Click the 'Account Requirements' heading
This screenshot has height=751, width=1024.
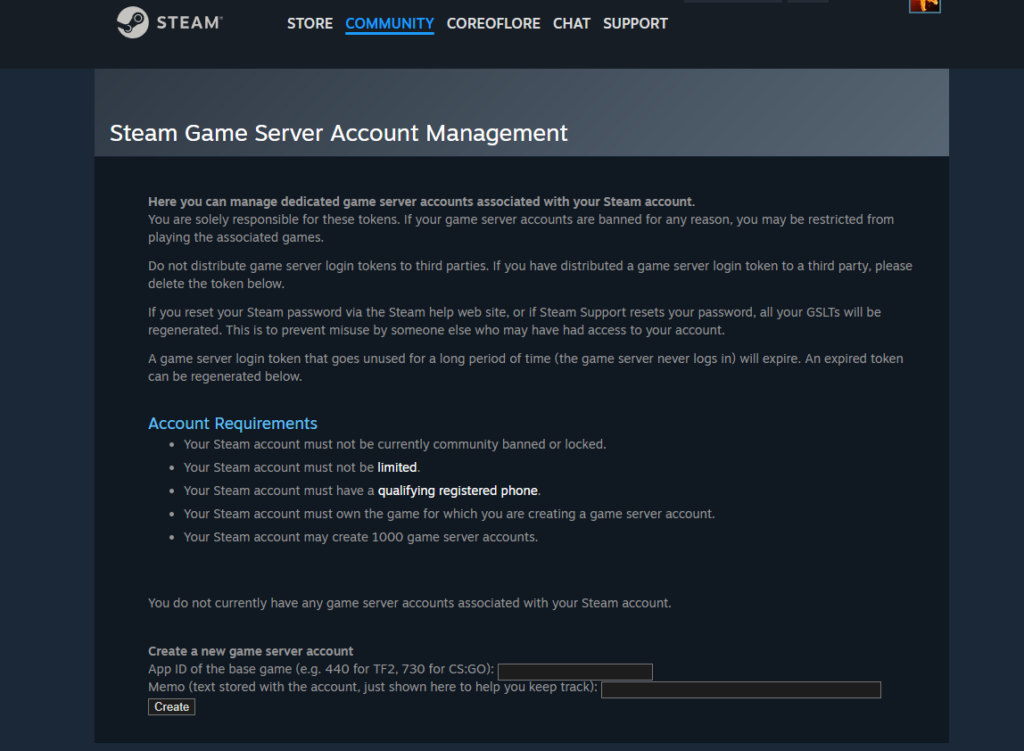pos(232,423)
